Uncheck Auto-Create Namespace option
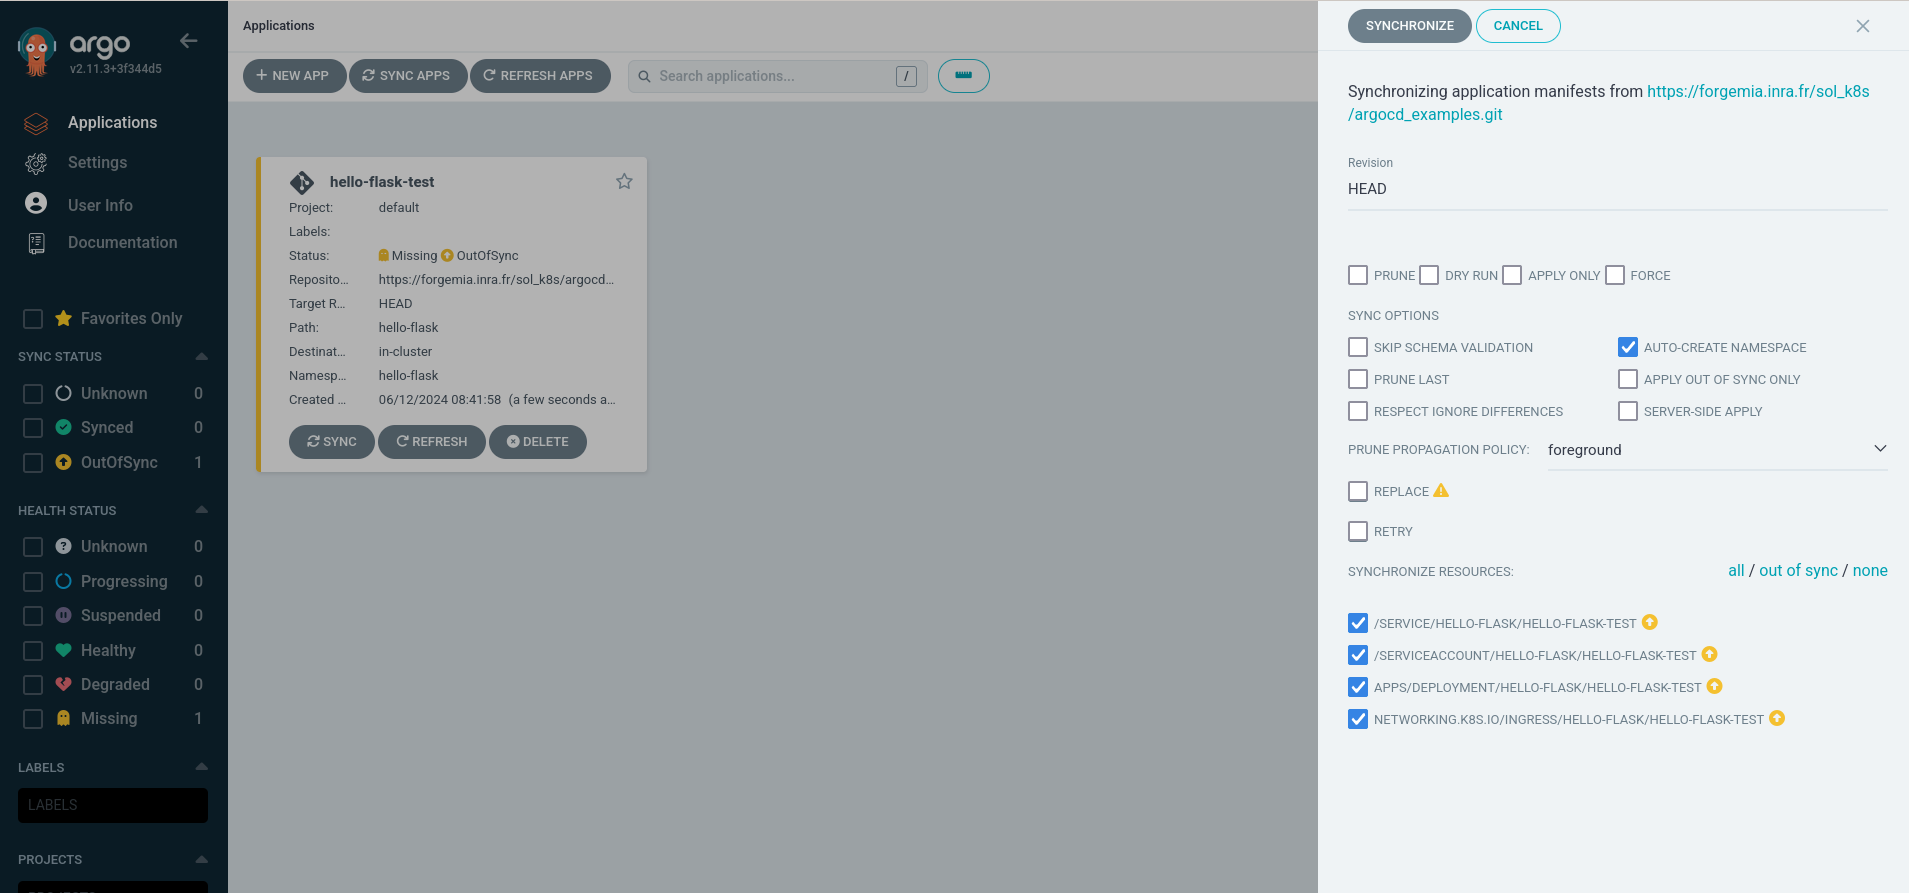Viewport: 1909px width, 893px height. point(1628,347)
